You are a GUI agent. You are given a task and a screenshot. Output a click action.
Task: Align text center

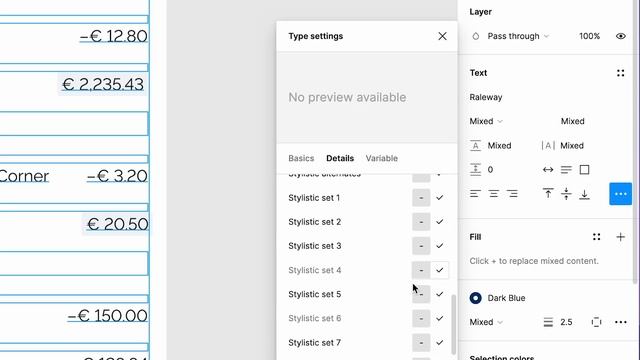pyautogui.click(x=493, y=194)
